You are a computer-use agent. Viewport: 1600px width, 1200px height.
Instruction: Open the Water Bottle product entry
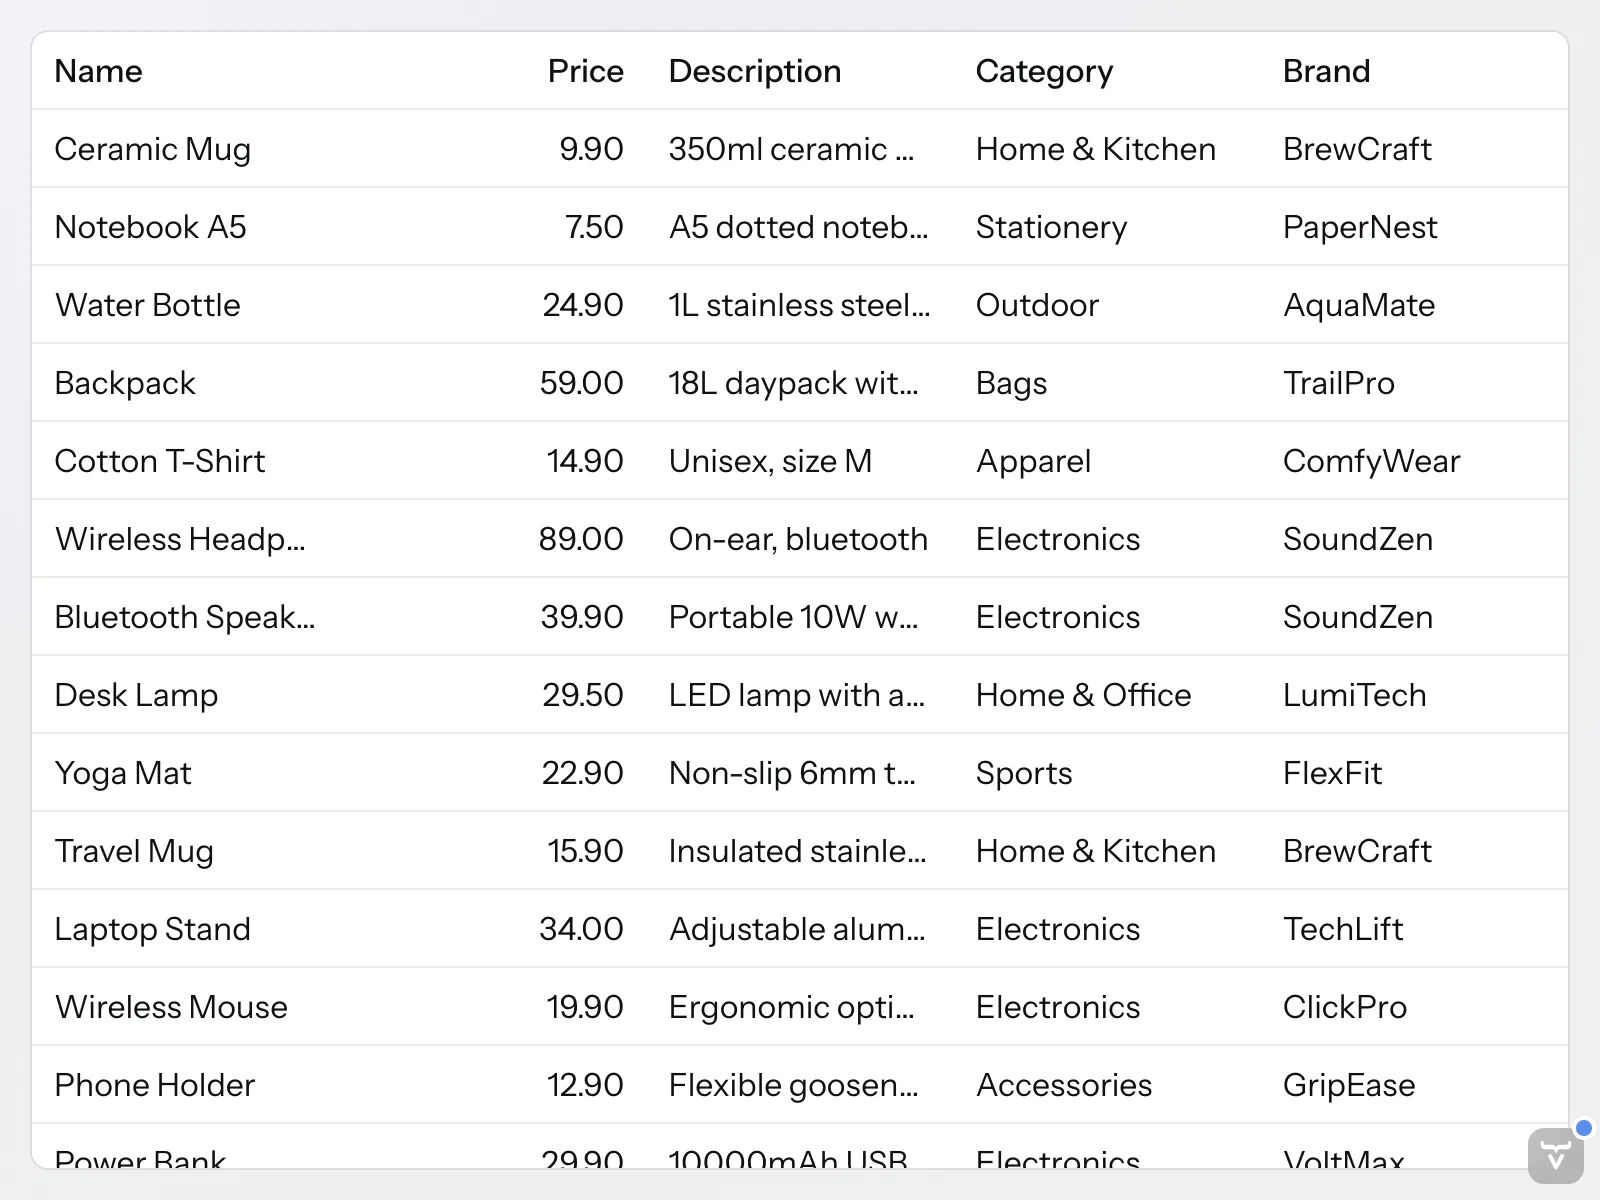point(147,305)
